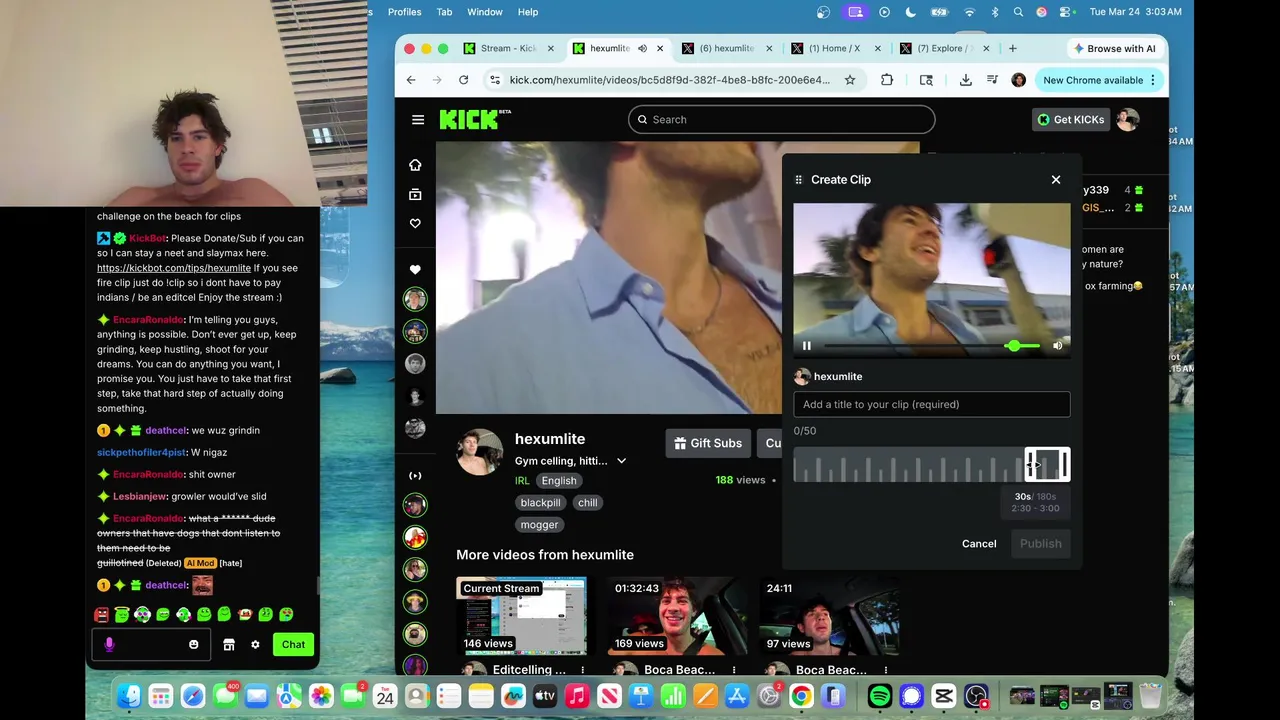Go to Kick home sidebar icon
The width and height of the screenshot is (1280, 720).
click(415, 165)
